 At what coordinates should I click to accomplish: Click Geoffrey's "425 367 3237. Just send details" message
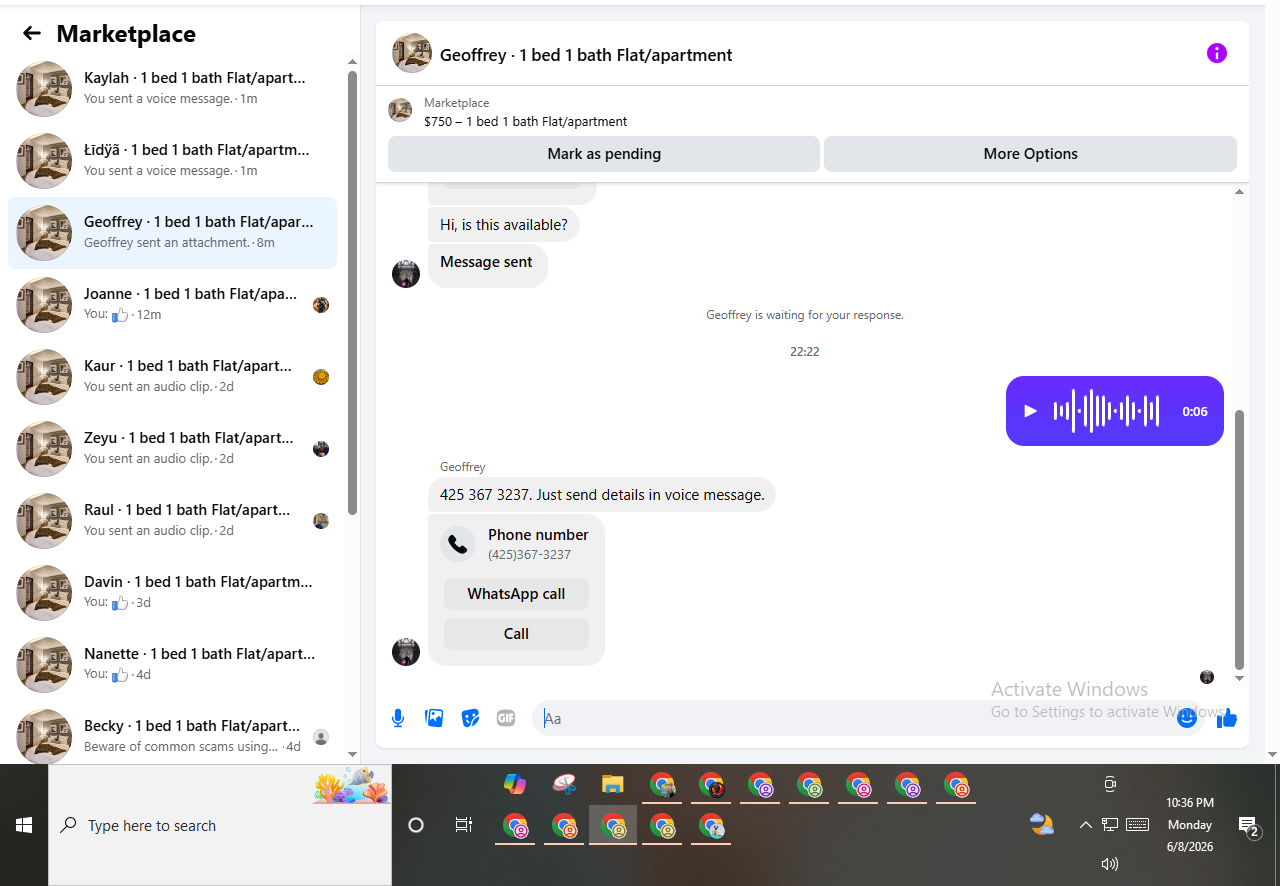[602, 494]
